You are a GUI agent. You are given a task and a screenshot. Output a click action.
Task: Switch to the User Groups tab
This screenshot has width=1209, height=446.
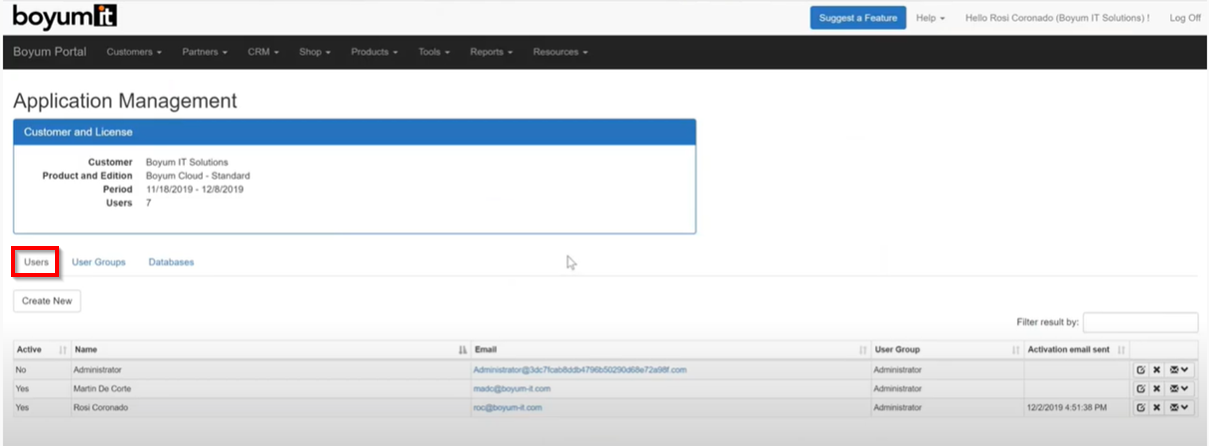99,262
